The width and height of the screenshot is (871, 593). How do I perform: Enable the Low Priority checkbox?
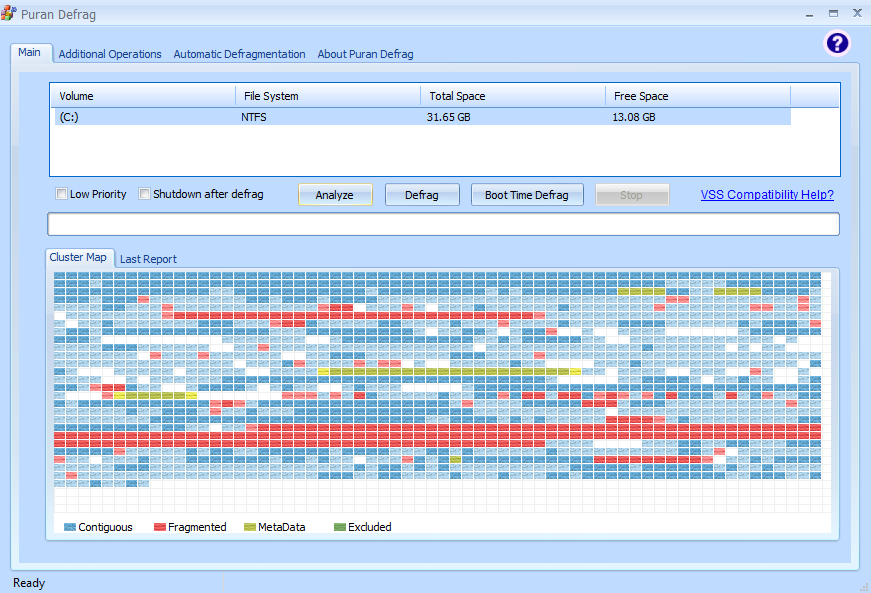click(x=62, y=194)
